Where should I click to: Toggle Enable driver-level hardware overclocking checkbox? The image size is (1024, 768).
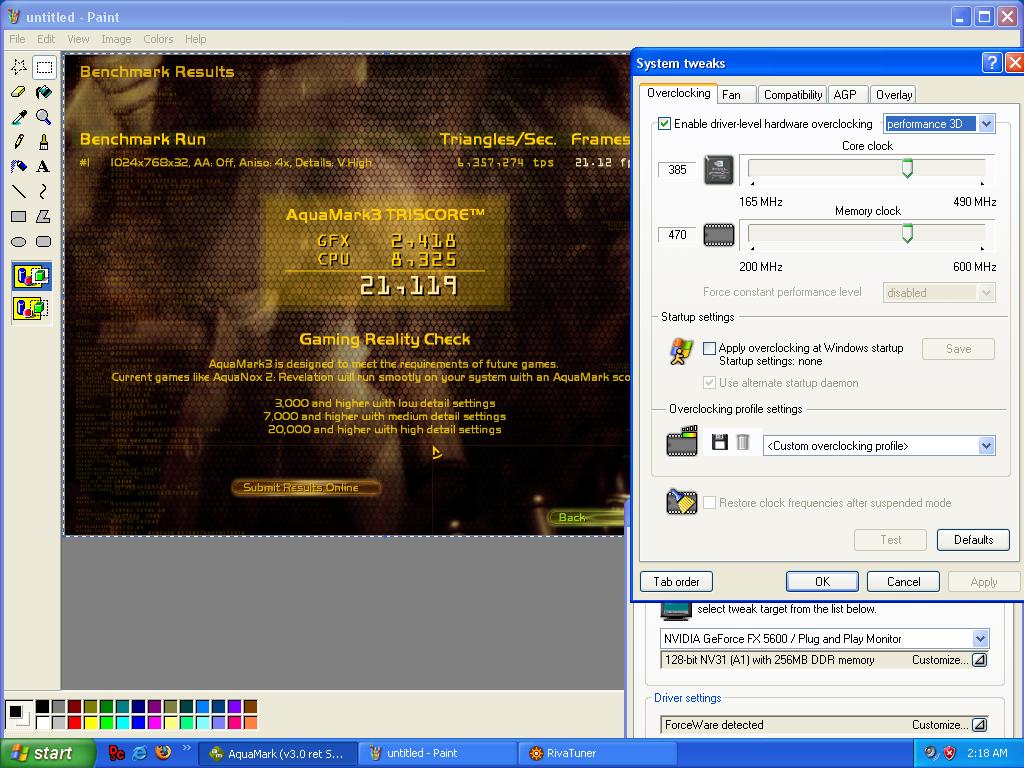tap(665, 123)
